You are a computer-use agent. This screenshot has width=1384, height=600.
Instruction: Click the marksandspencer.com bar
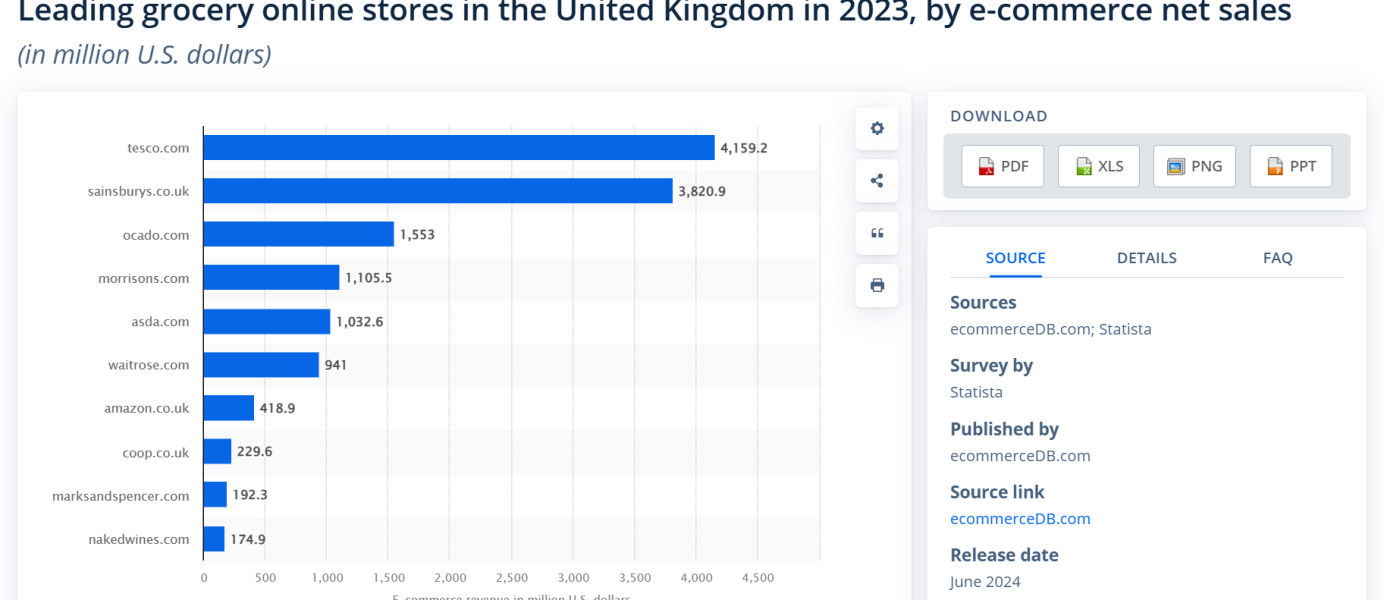[215, 495]
